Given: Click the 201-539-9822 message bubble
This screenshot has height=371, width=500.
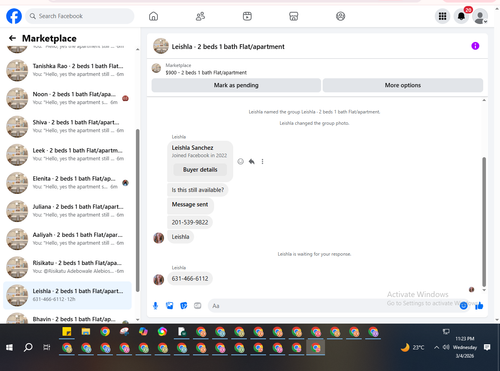Looking at the screenshot, I should [190, 222].
